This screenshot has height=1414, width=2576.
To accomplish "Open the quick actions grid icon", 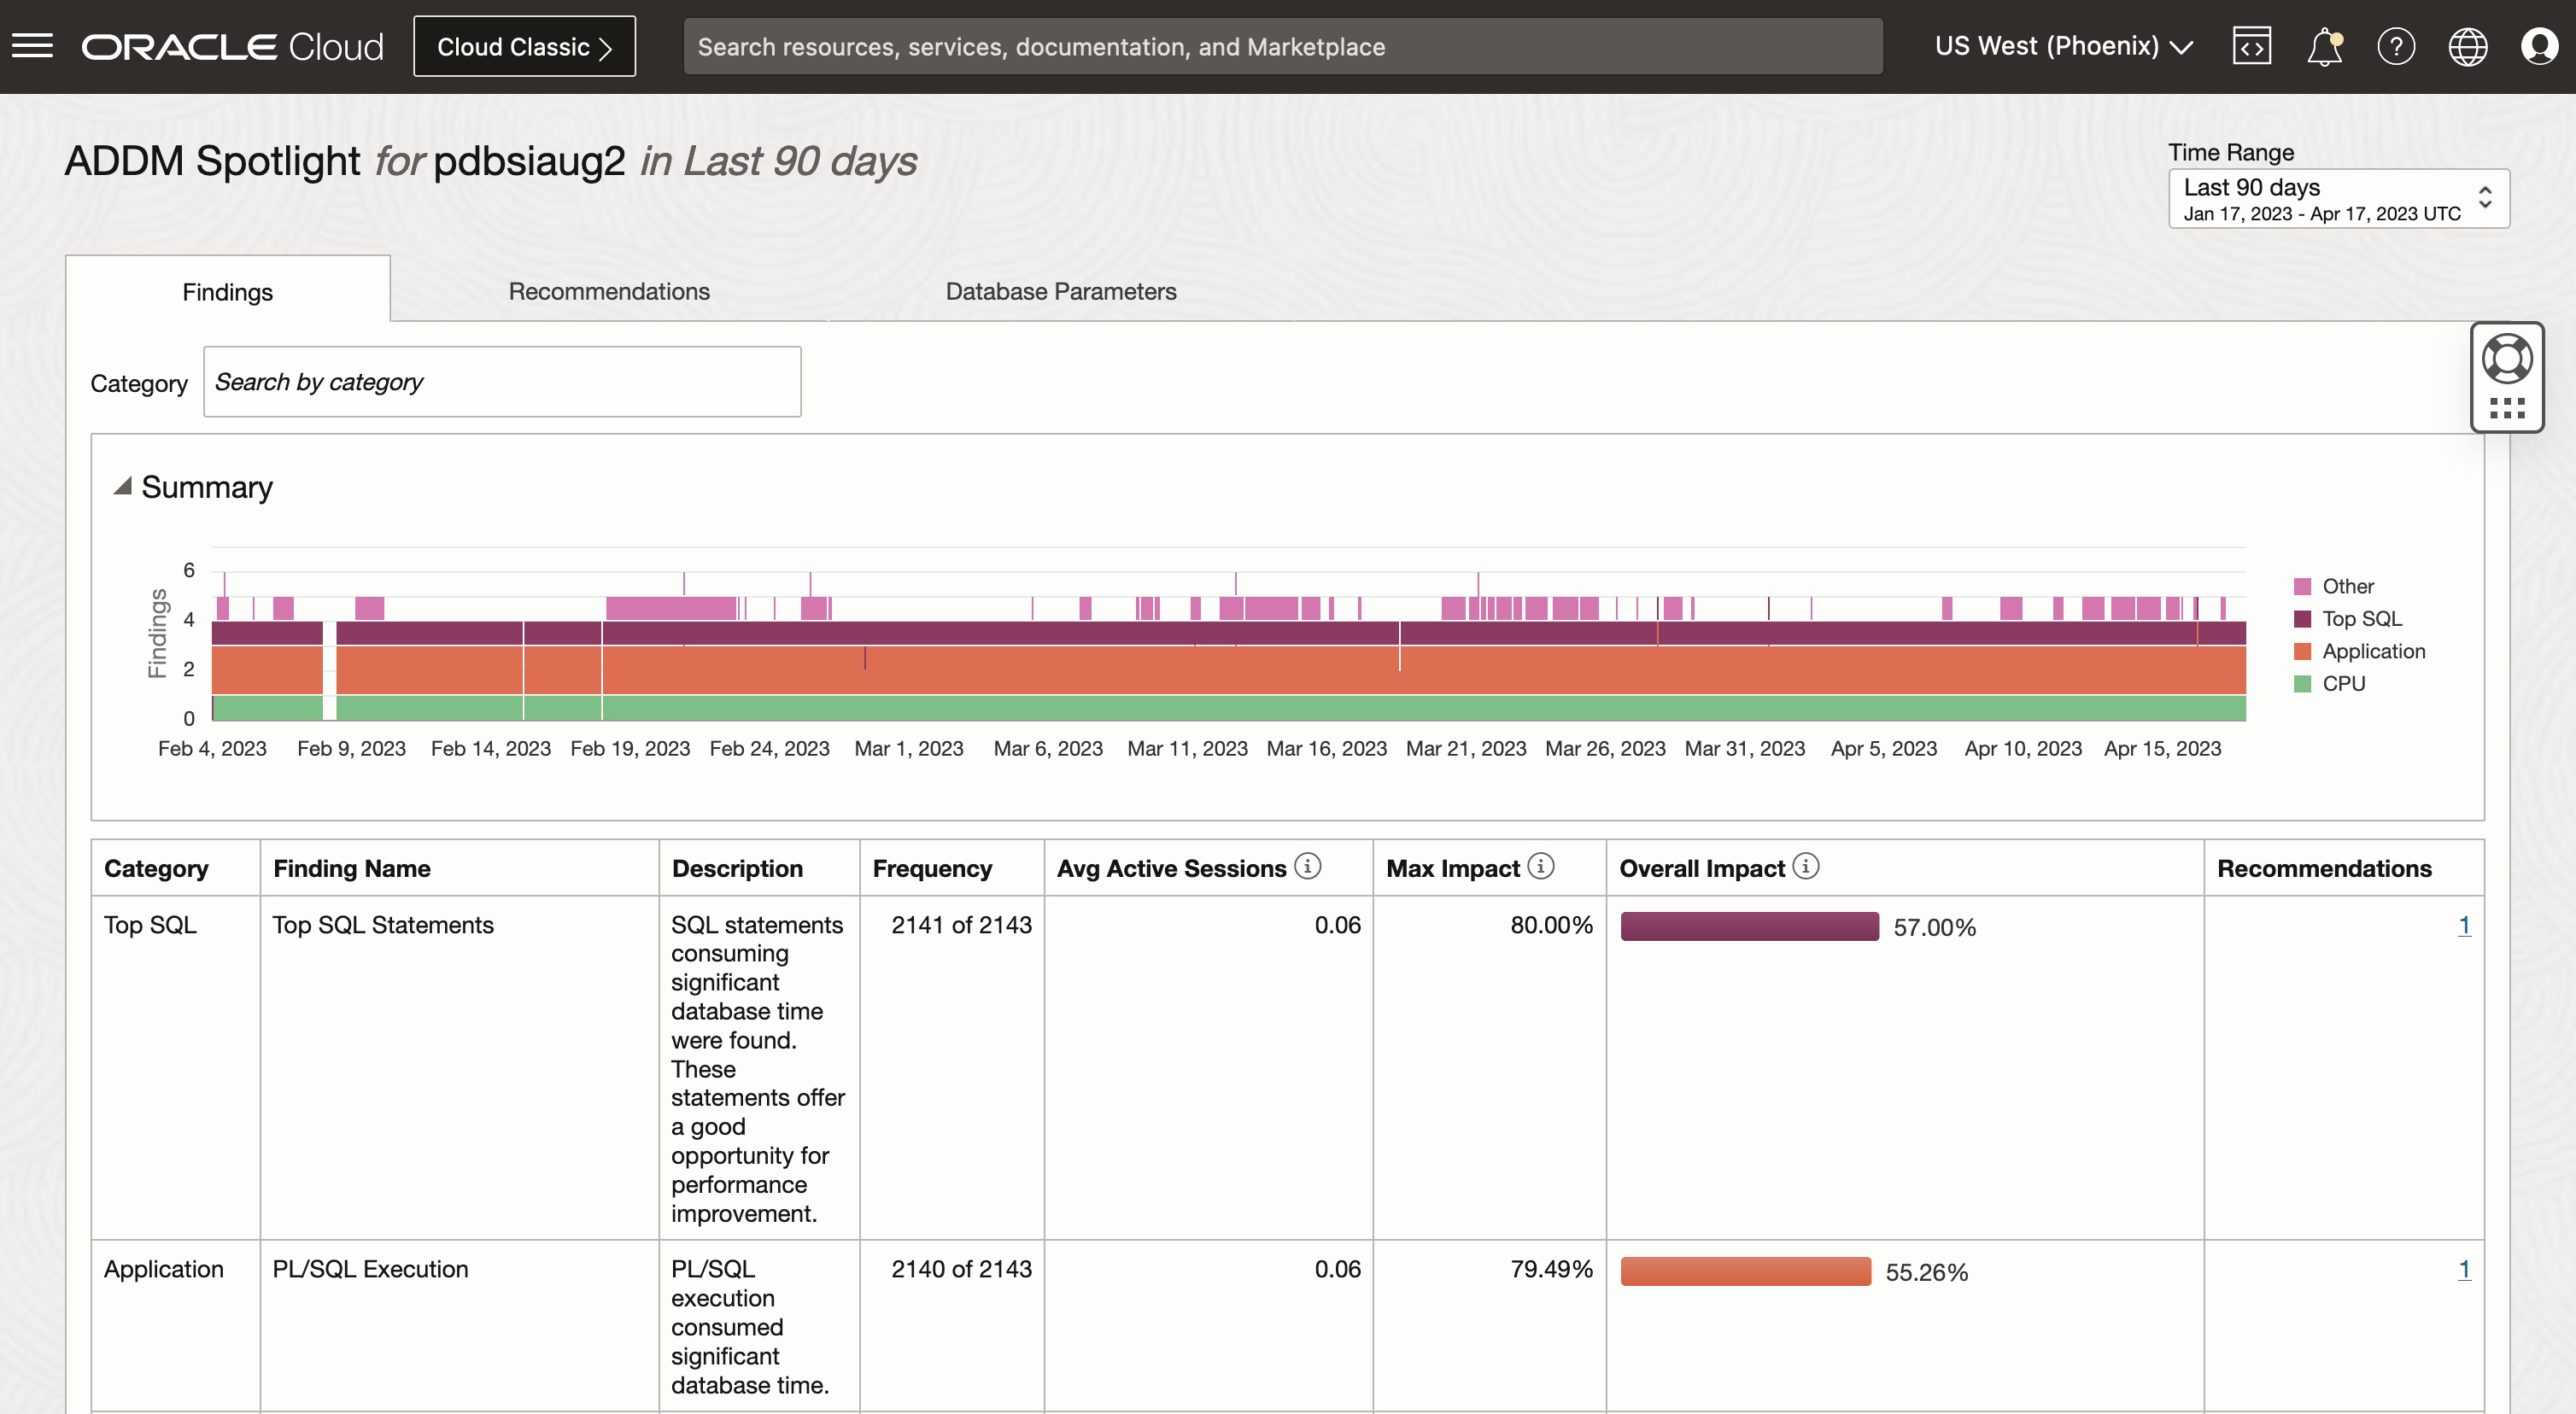I will point(2507,407).
